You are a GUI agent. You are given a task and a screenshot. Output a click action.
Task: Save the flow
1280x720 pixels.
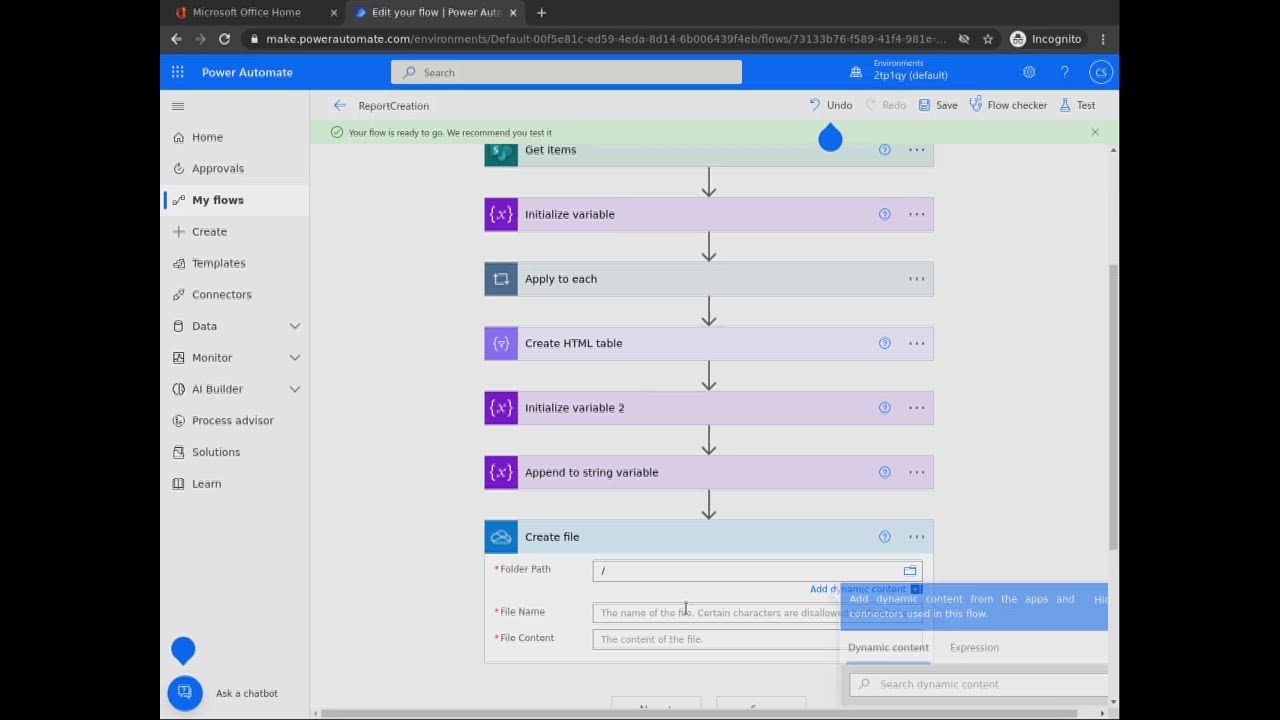tap(938, 105)
